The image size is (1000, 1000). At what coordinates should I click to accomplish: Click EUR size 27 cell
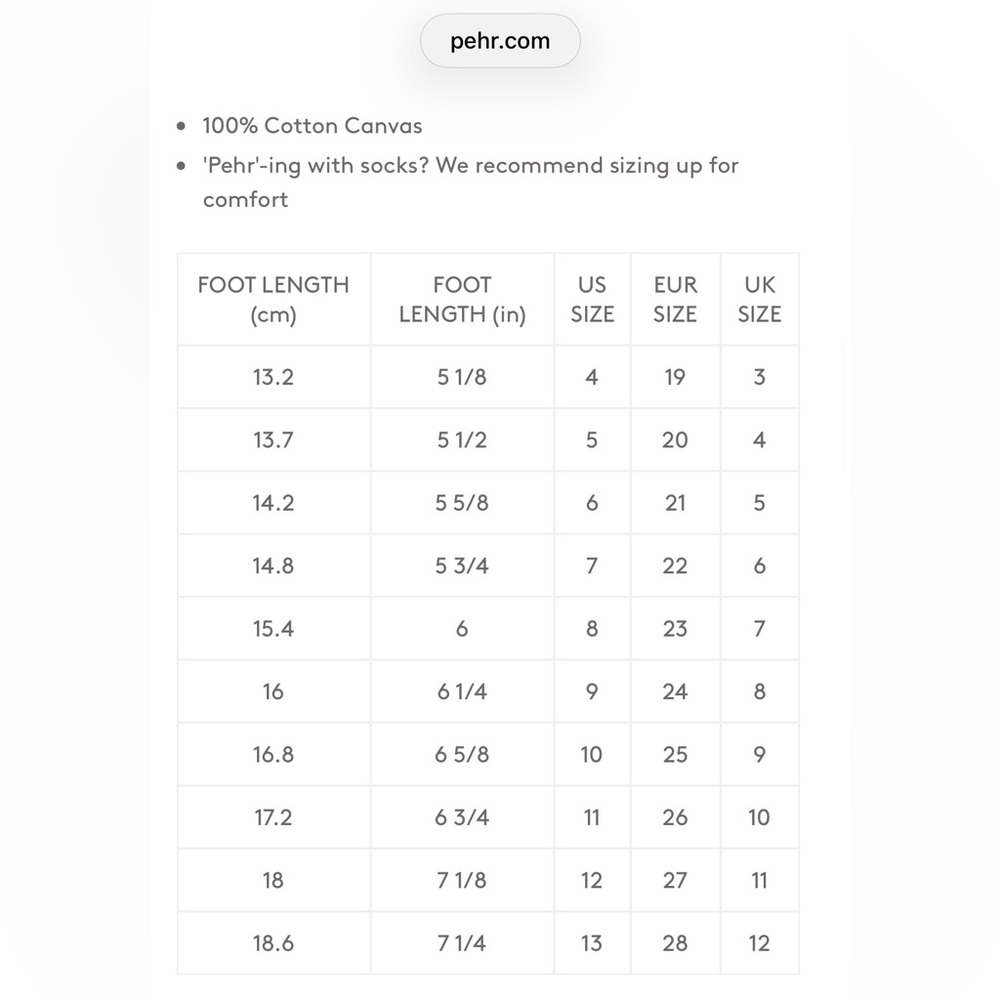675,880
